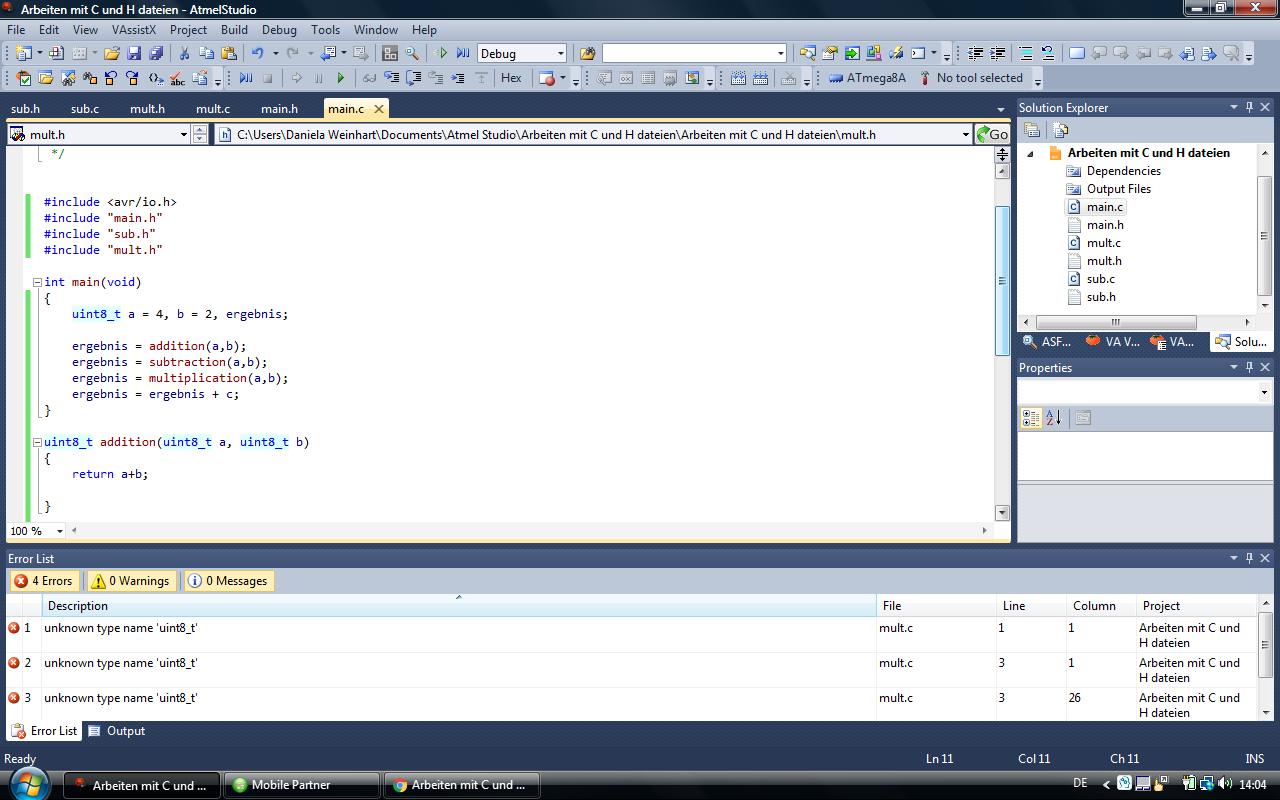Switch to the Output tab
The width and height of the screenshot is (1280, 800).
[x=116, y=731]
